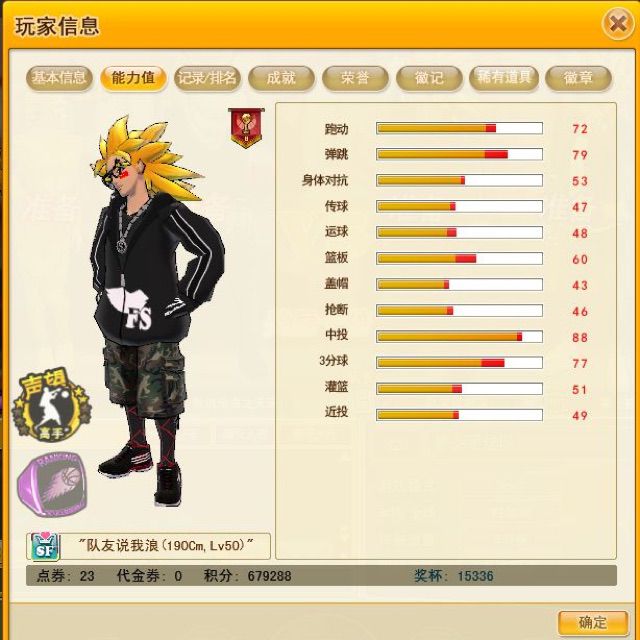Open the 徽章 tab

(578, 77)
